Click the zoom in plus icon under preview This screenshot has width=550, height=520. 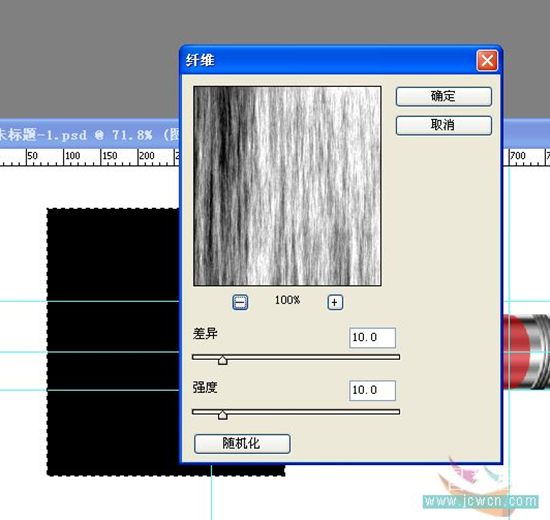pyautogui.click(x=335, y=302)
